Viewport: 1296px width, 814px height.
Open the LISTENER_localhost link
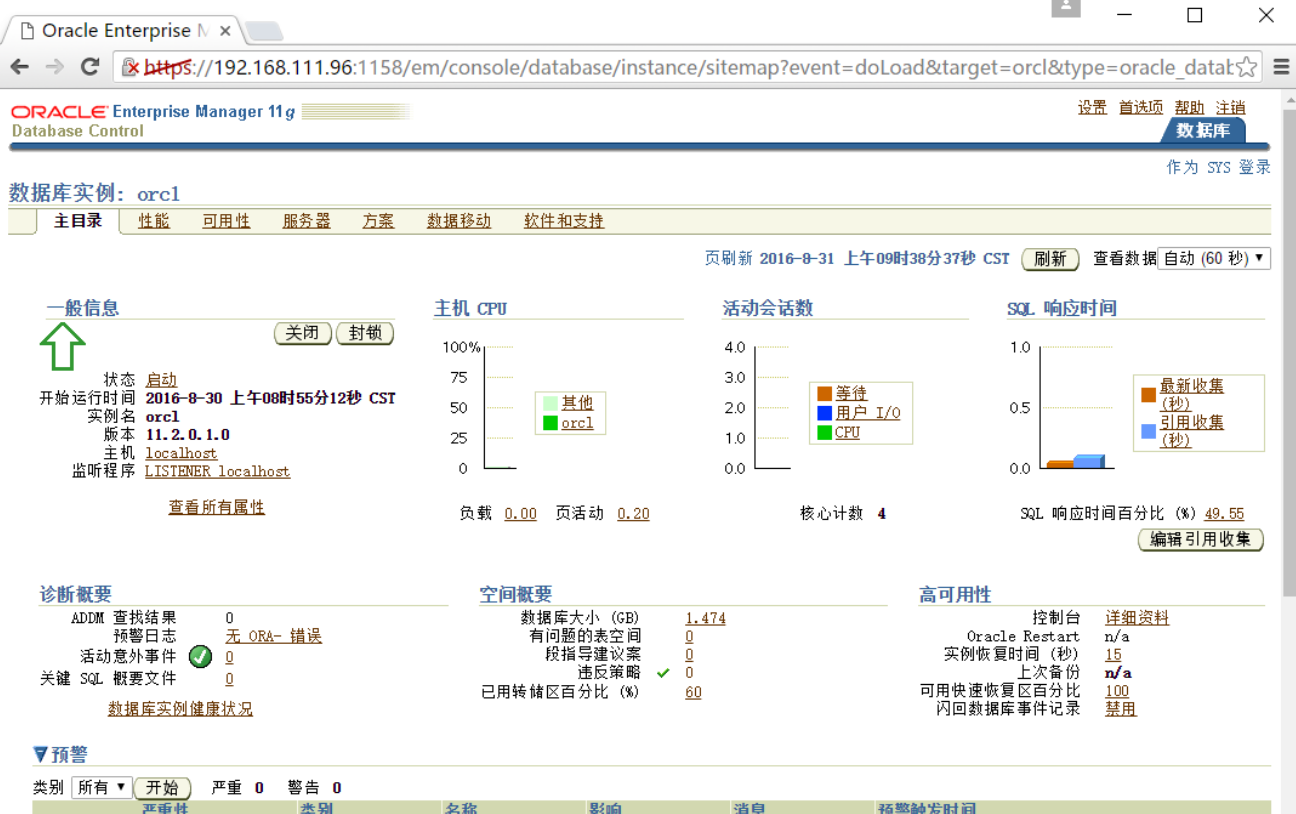[x=217, y=471]
